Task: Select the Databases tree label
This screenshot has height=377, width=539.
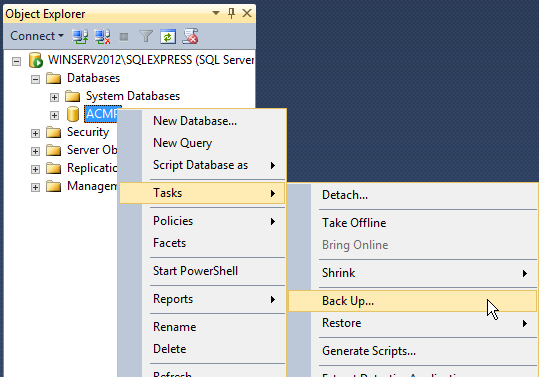Action: pyautogui.click(x=94, y=78)
